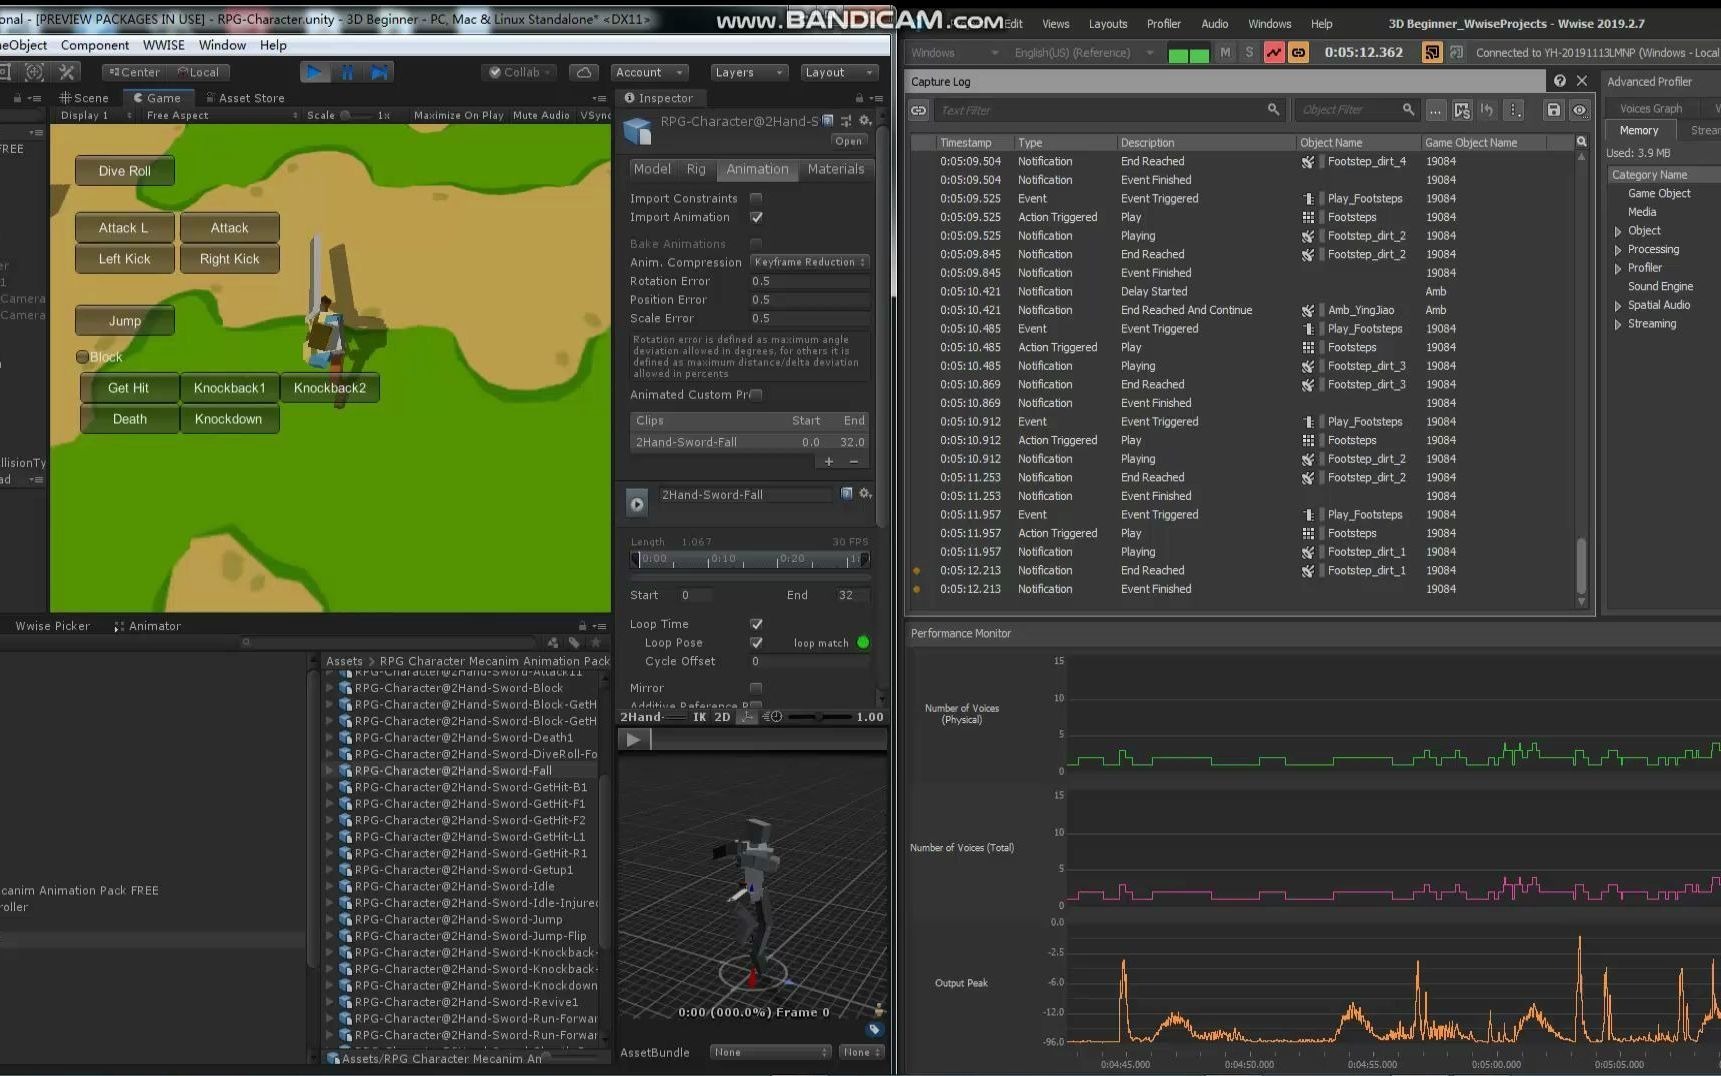Open WWISE menu in Unity

tap(163, 45)
